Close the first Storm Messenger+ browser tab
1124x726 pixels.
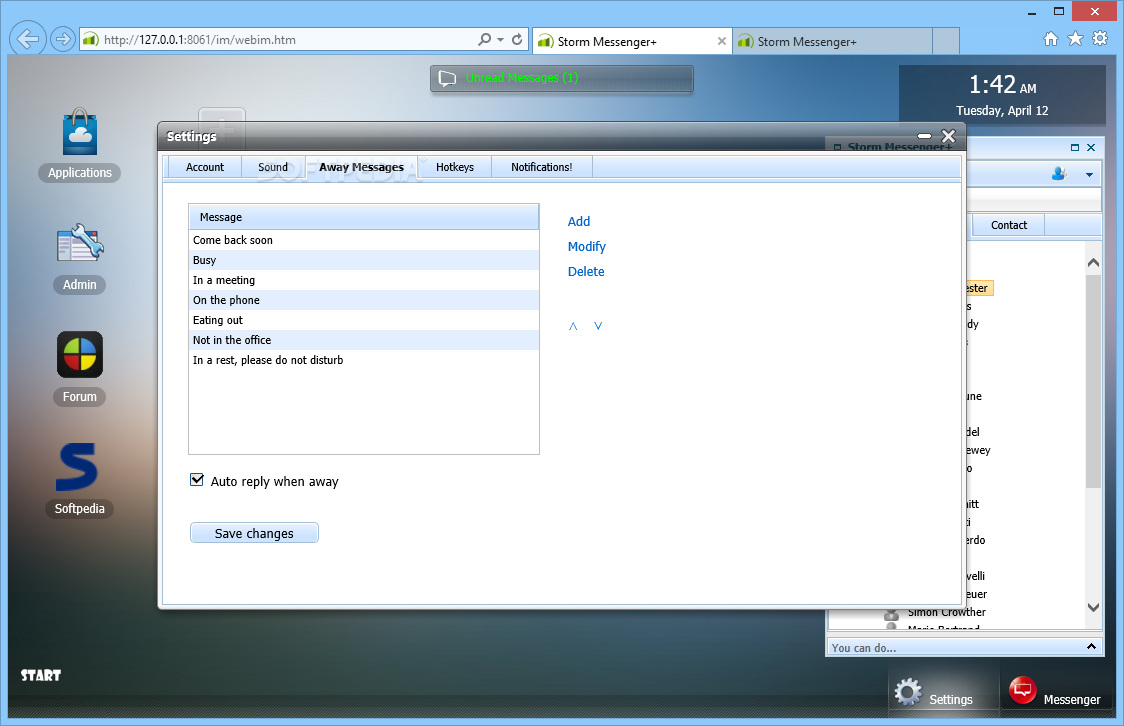(721, 42)
